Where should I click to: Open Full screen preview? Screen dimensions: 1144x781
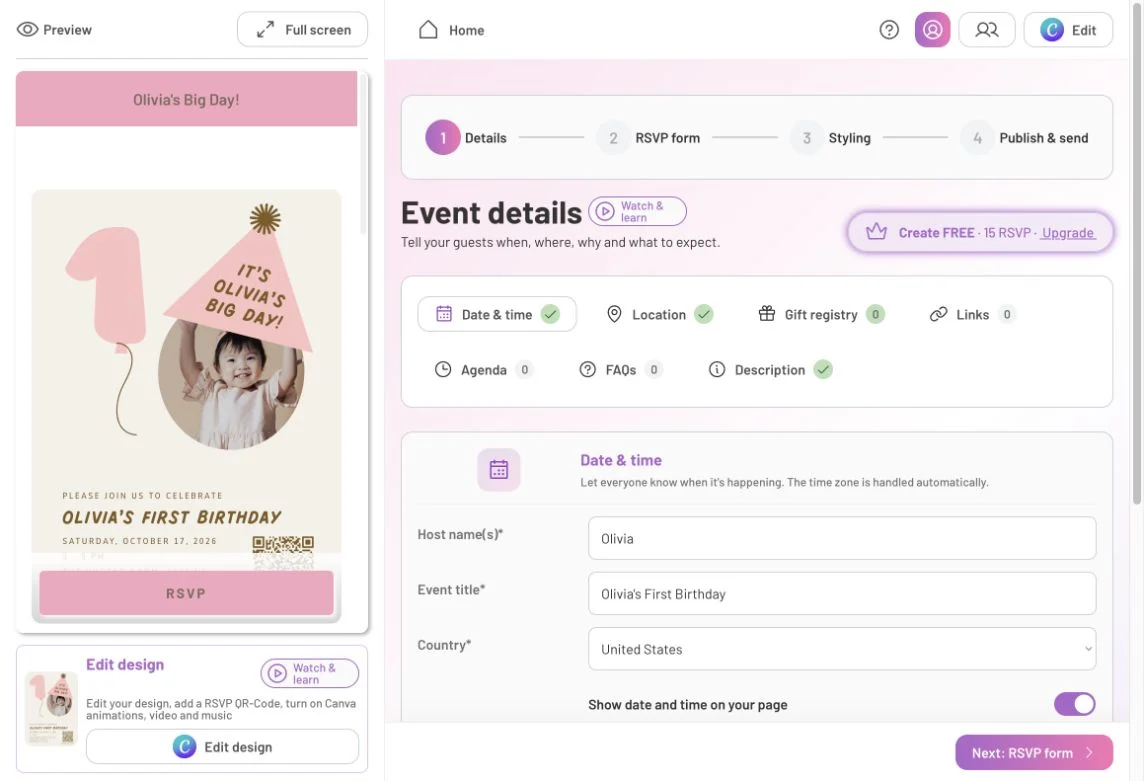[302, 29]
